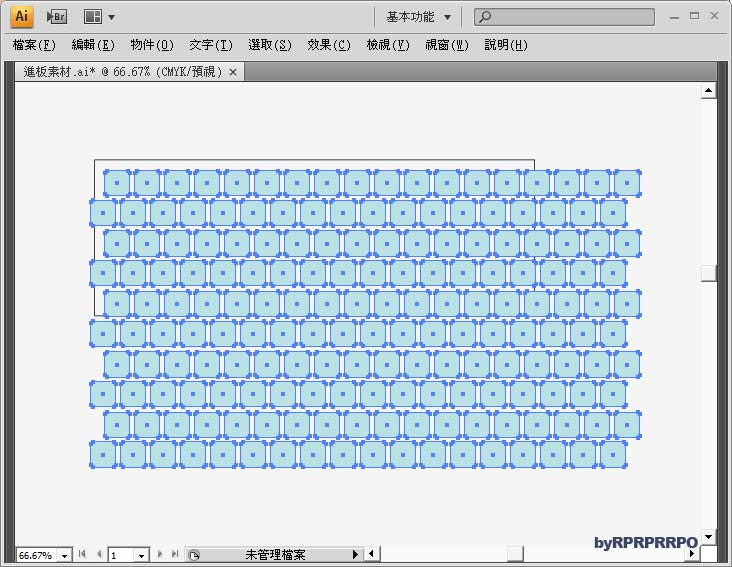
Task: Open the 效果(C) menu
Action: (329, 45)
